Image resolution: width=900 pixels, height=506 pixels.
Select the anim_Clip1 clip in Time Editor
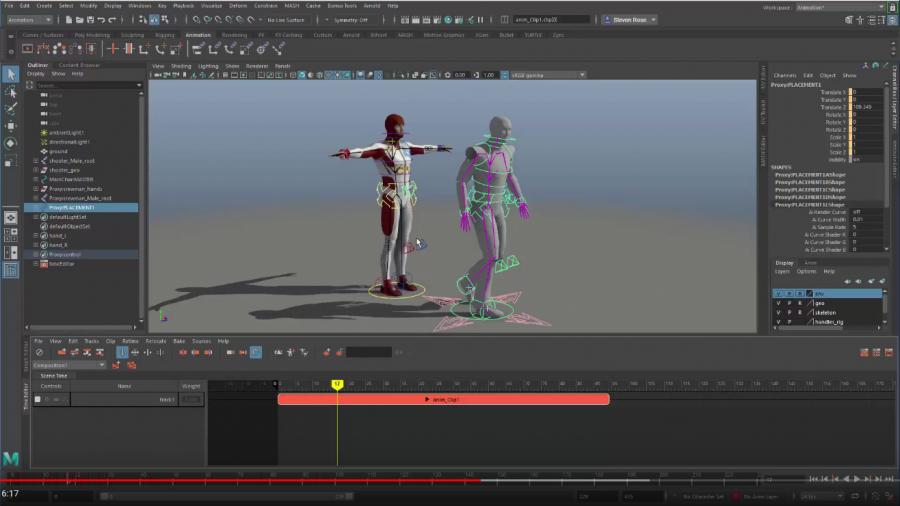pyautogui.click(x=443, y=399)
